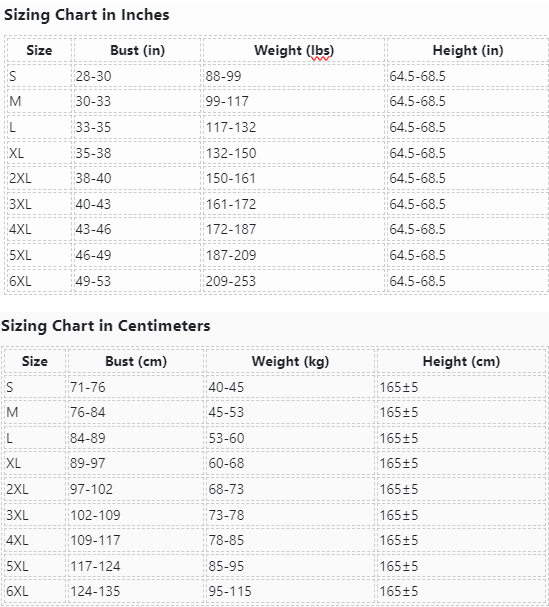The image size is (549, 607).
Task: Click the misspelled 'Weight (lbs)' header
Action: pos(294,50)
